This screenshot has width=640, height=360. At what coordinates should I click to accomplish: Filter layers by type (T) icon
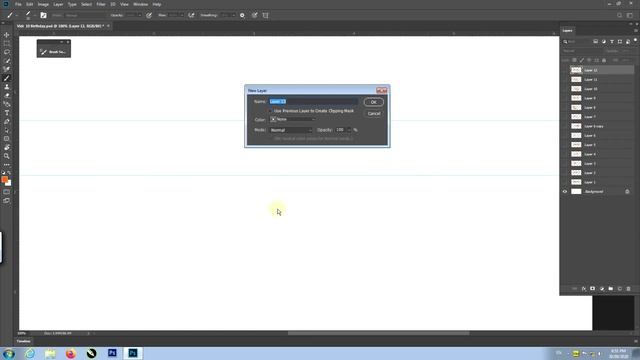coord(611,42)
